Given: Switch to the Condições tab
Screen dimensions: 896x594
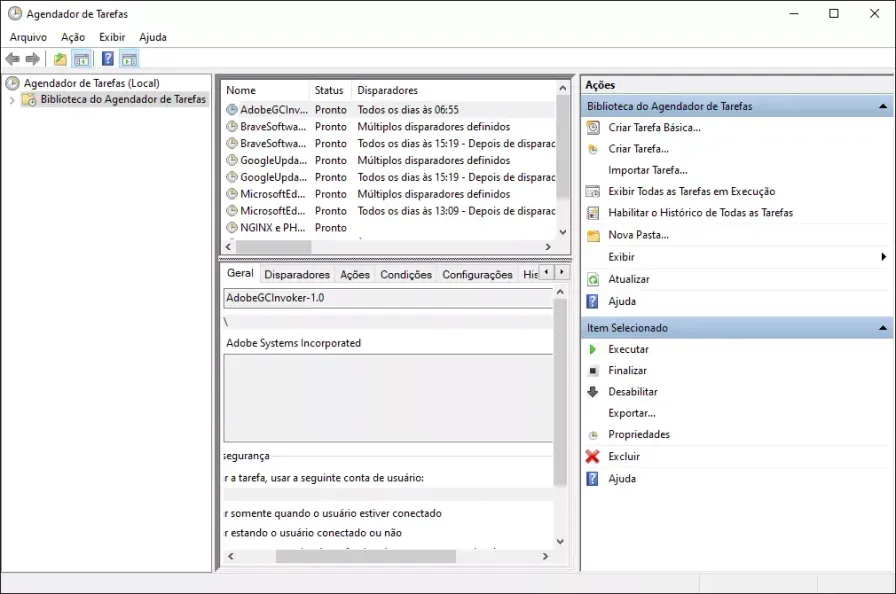Looking at the screenshot, I should click(406, 274).
